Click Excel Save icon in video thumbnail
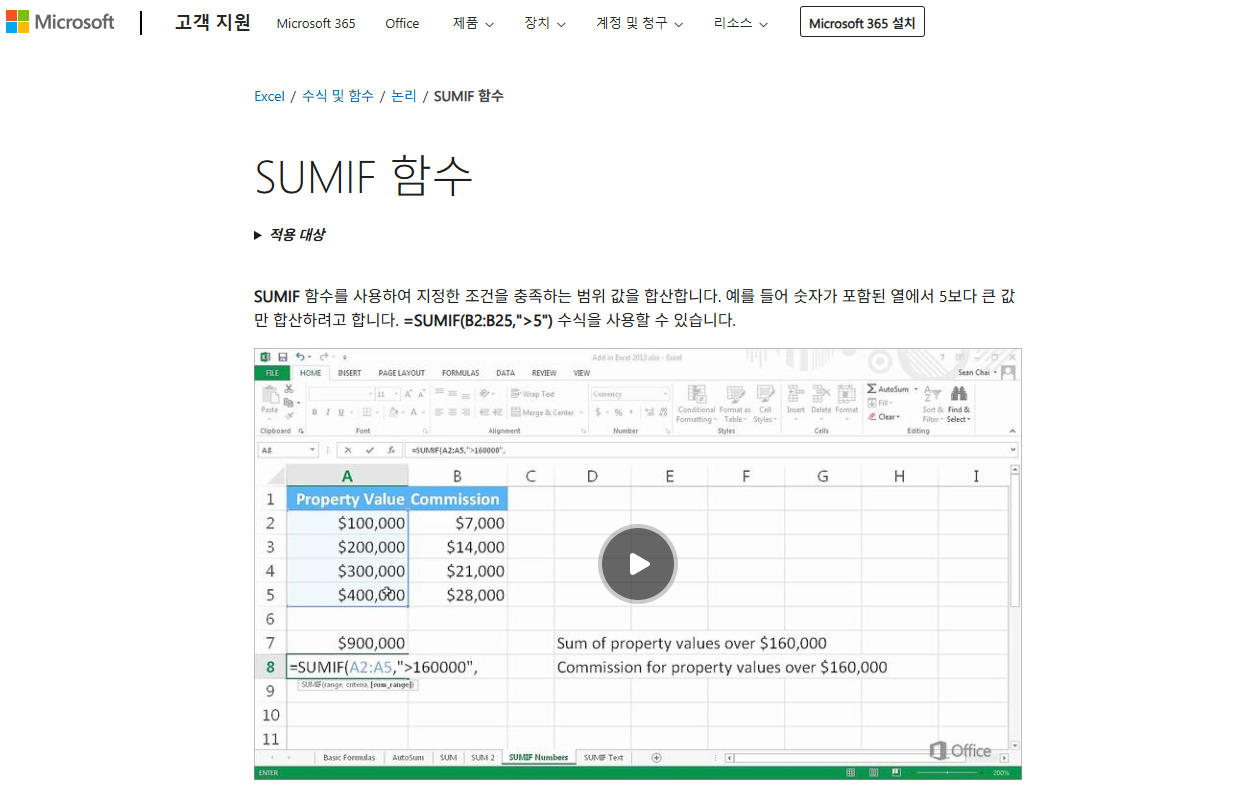Viewport: 1253px width, 791px height. point(283,357)
